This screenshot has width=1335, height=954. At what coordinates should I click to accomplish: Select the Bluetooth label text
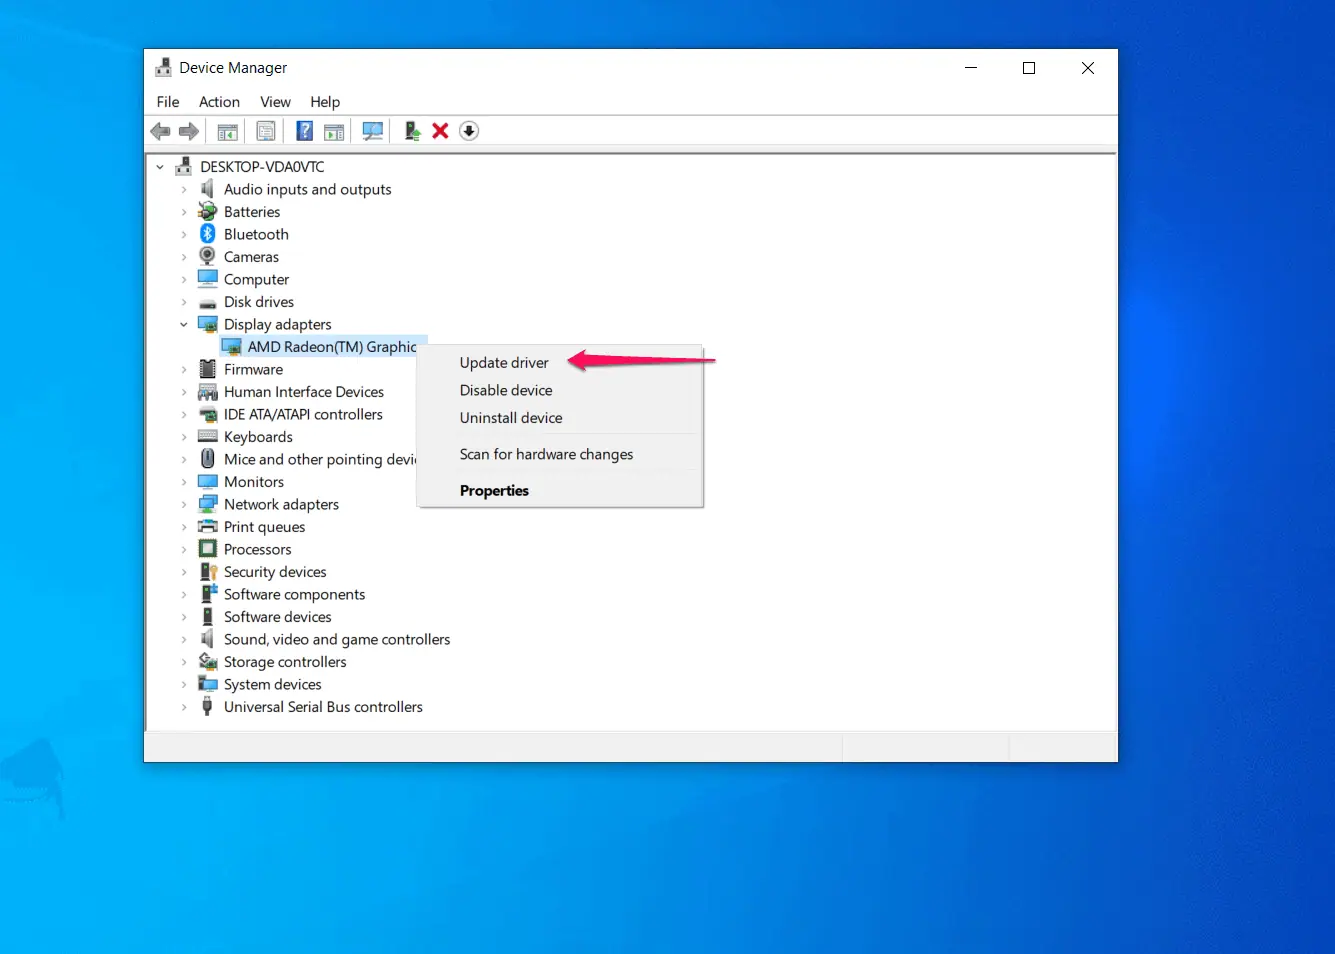pyautogui.click(x=256, y=234)
